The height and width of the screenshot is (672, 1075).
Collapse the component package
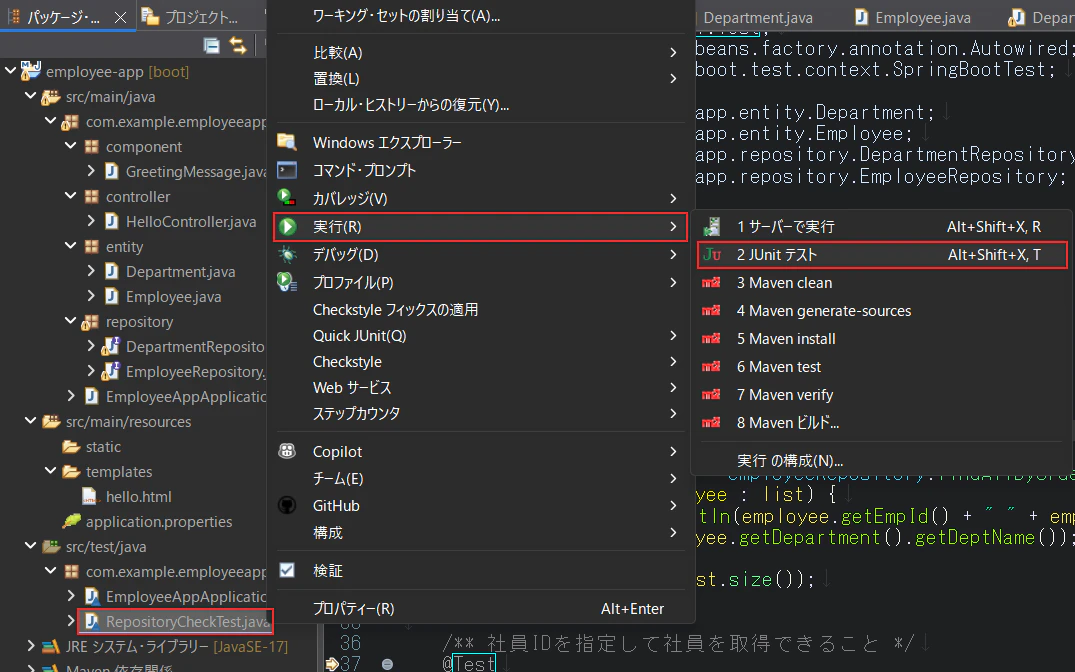pos(71,146)
